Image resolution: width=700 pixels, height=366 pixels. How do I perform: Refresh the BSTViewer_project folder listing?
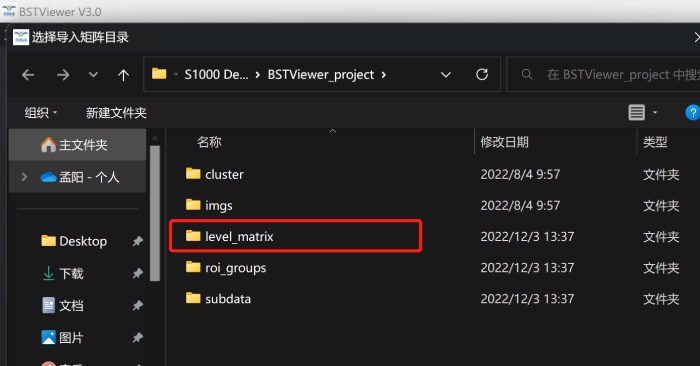(482, 74)
